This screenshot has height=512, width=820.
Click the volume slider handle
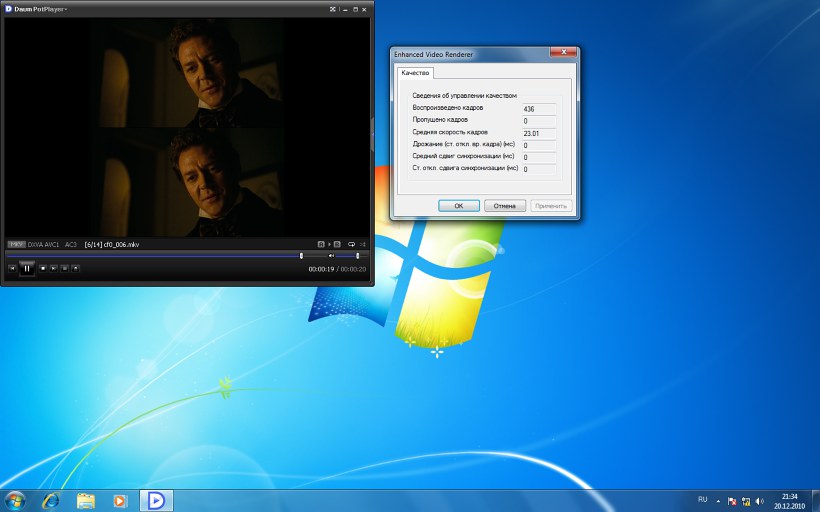357,255
